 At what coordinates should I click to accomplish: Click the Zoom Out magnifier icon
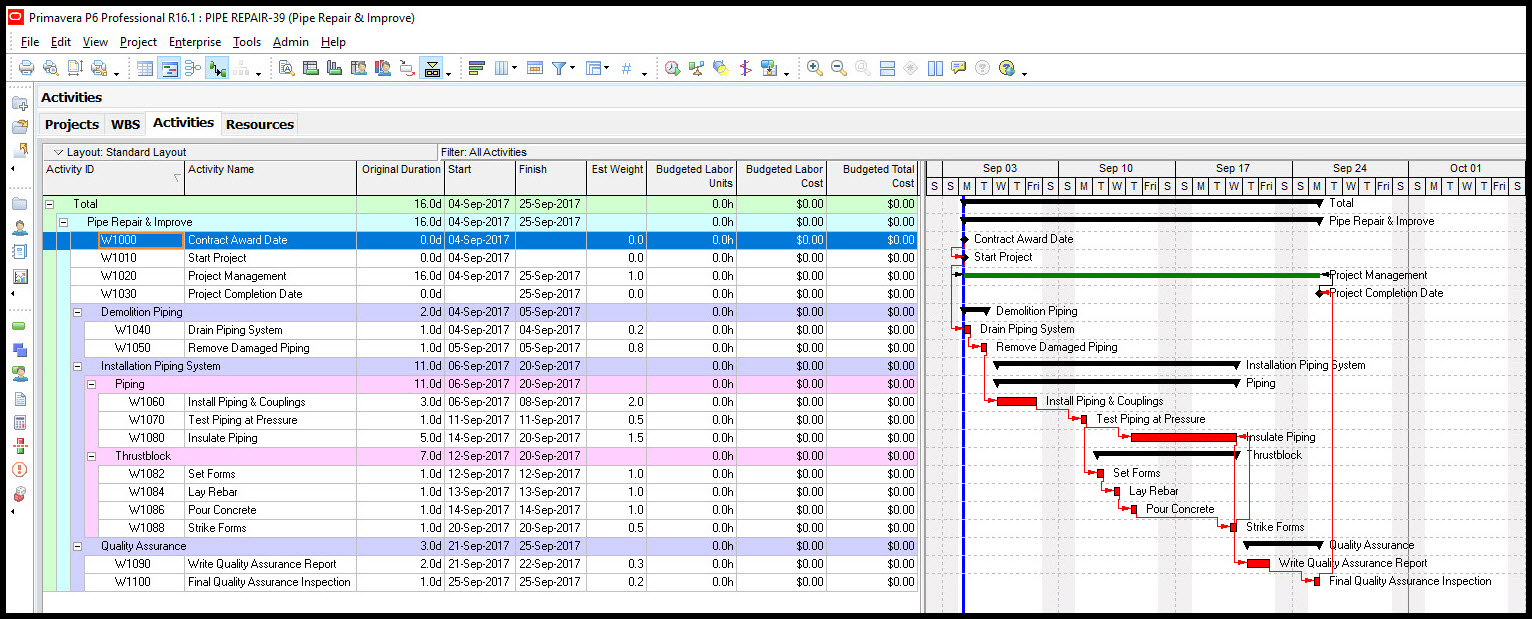click(x=839, y=68)
